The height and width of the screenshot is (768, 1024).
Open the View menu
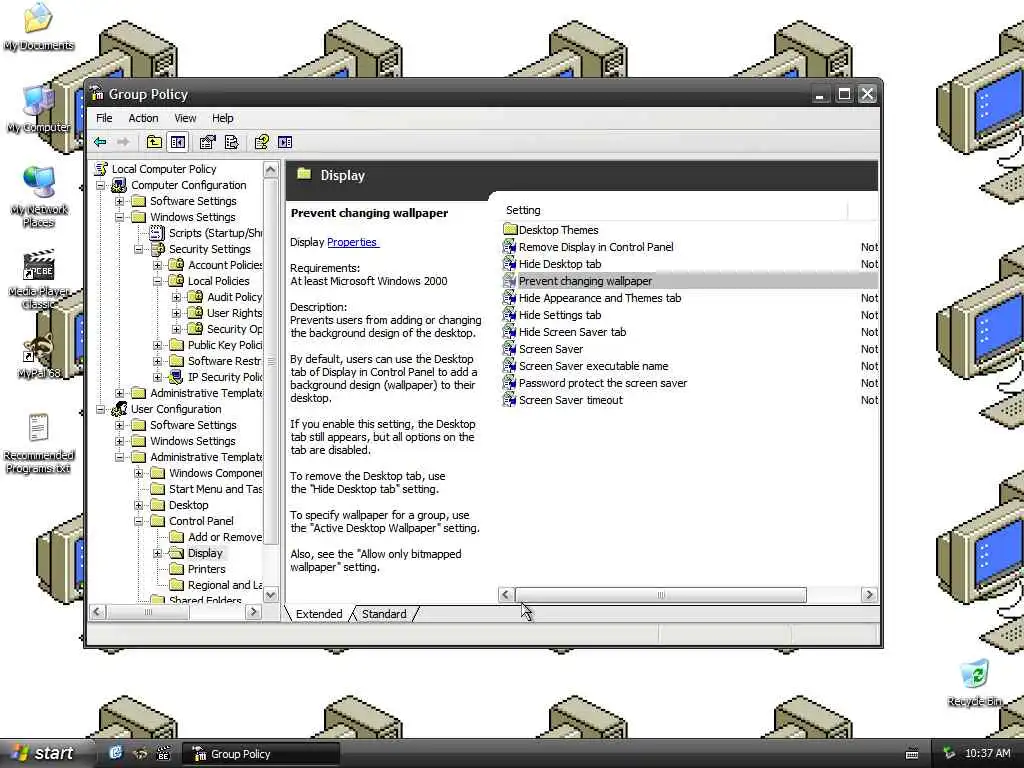185,118
